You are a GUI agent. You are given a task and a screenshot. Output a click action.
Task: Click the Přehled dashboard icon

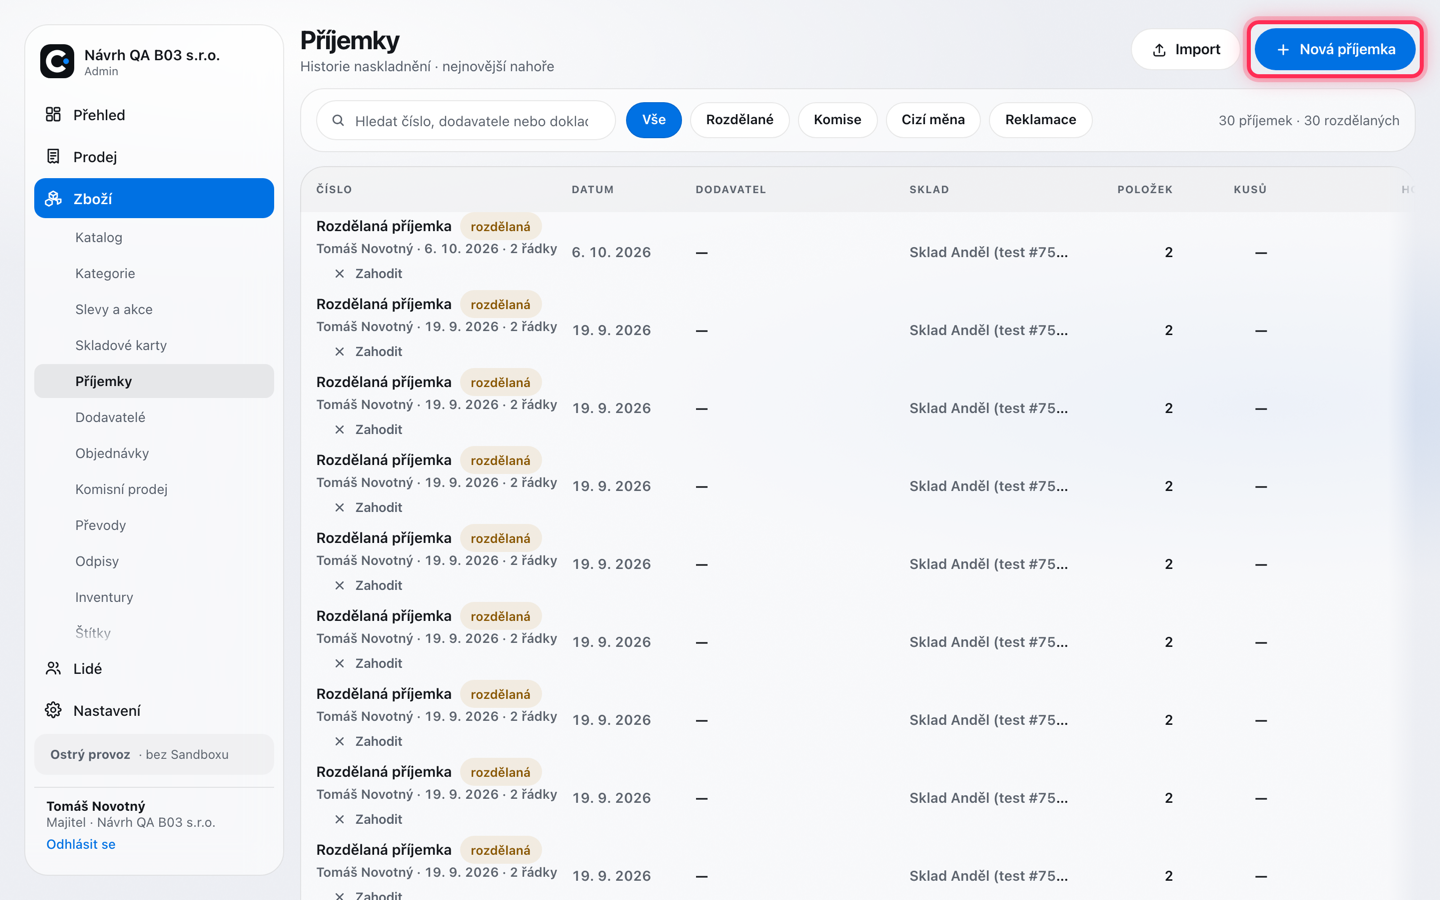click(x=53, y=115)
